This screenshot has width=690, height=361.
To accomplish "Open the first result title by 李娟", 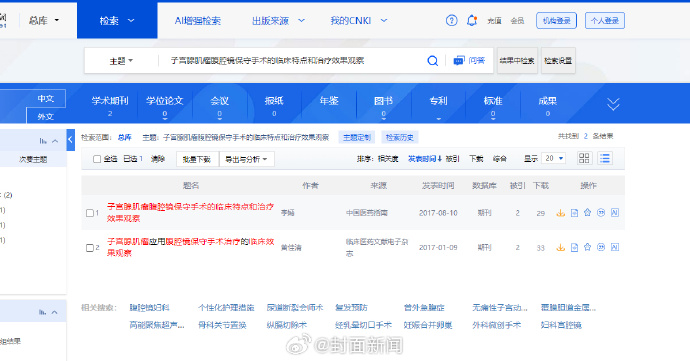I will (190, 212).
